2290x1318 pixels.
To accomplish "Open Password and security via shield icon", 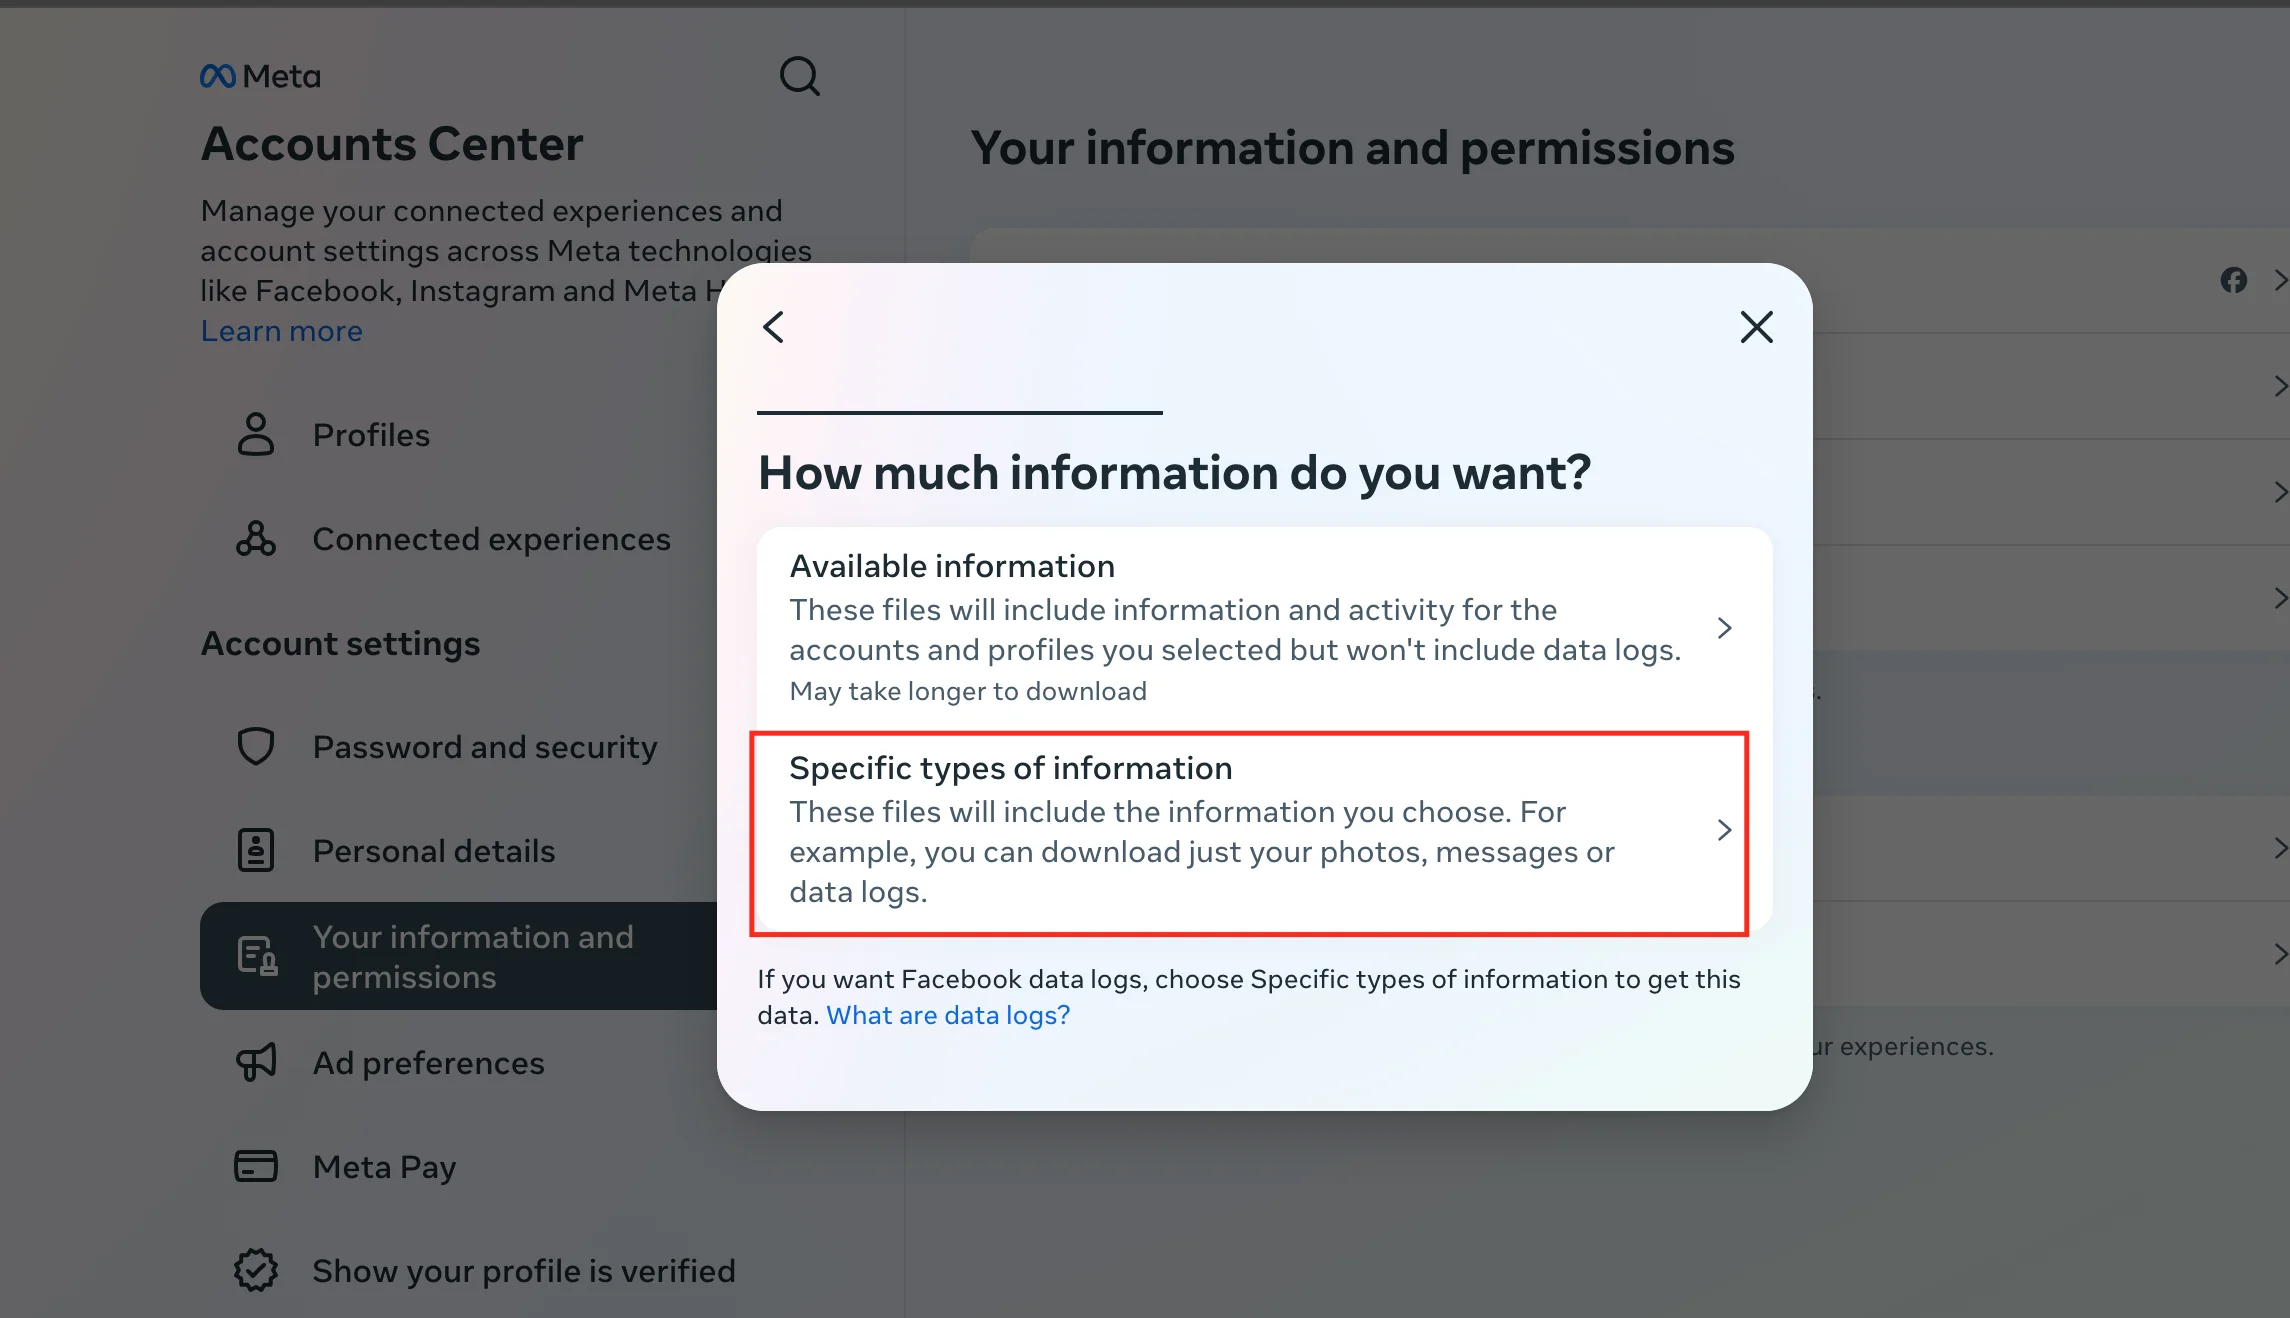I will coord(256,746).
